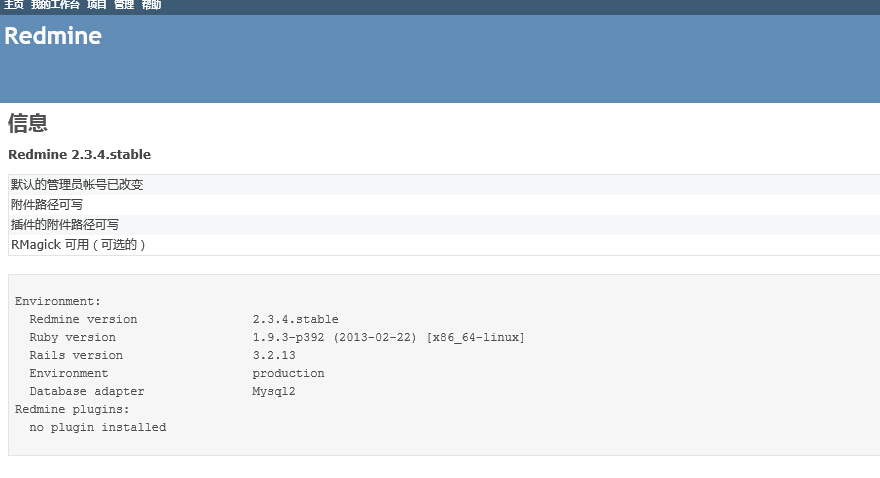Click the no plugin installed text
This screenshot has height=478, width=880.
[x=98, y=427]
